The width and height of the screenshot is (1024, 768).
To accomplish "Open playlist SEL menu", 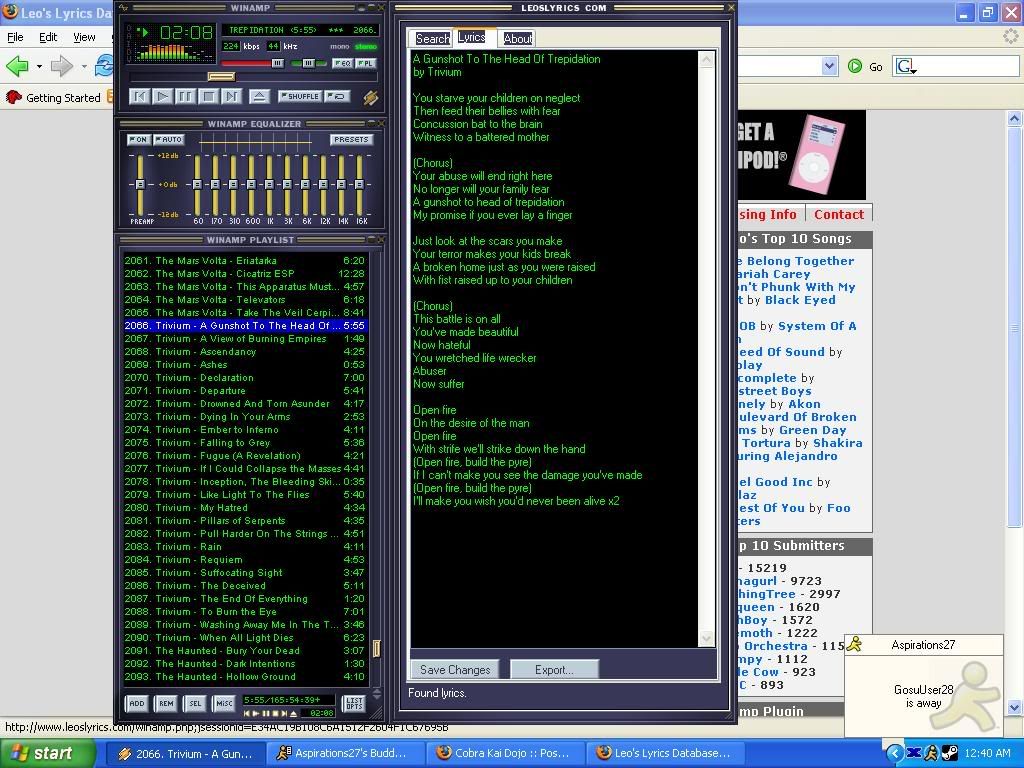I will click(195, 703).
